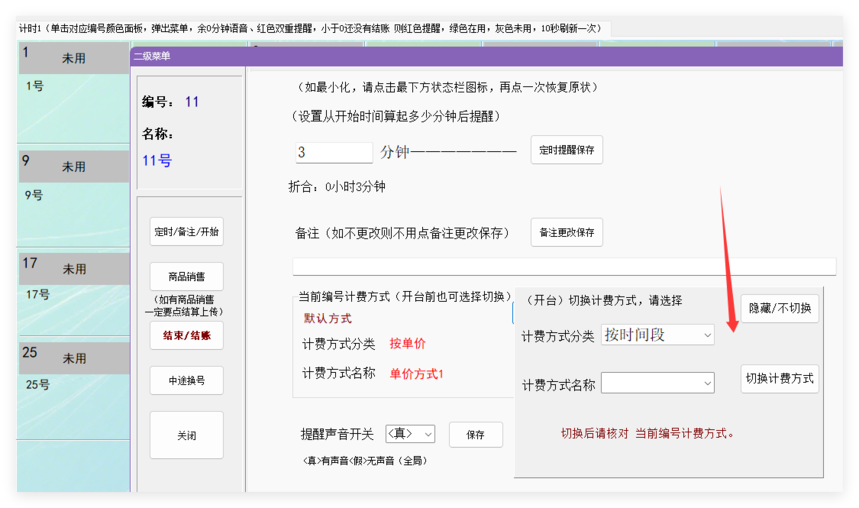
Task: Select the grey panel number 9 未用
Action: pos(74,166)
